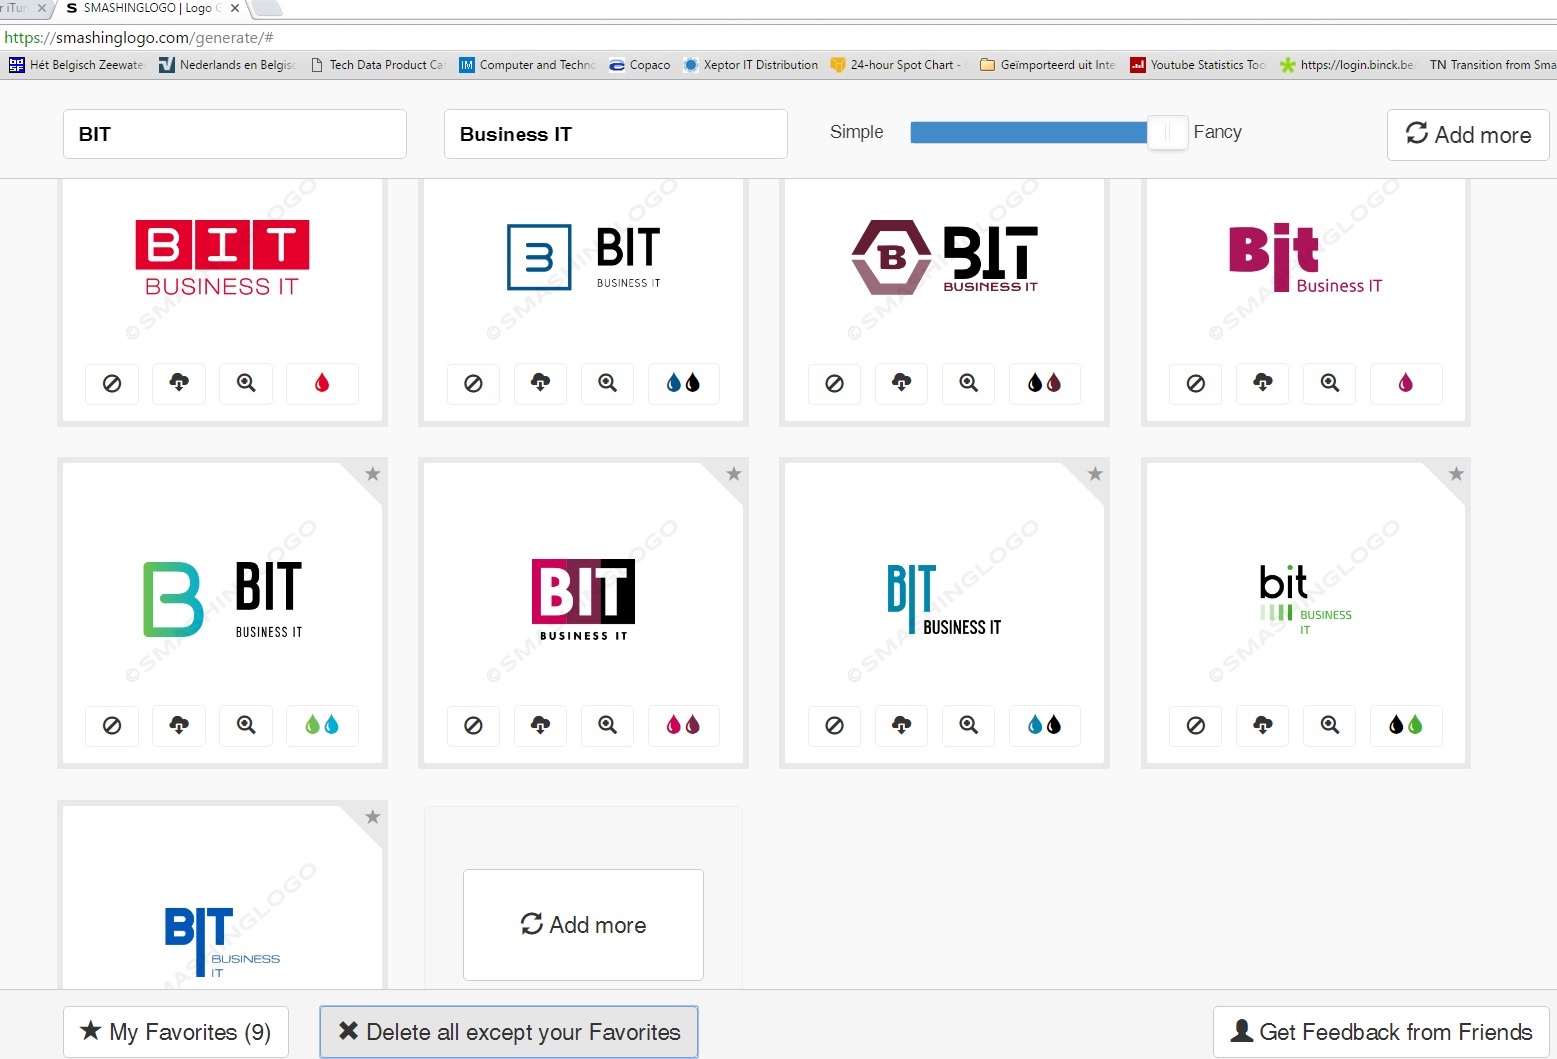Open My Favorites (9)

(176, 1032)
